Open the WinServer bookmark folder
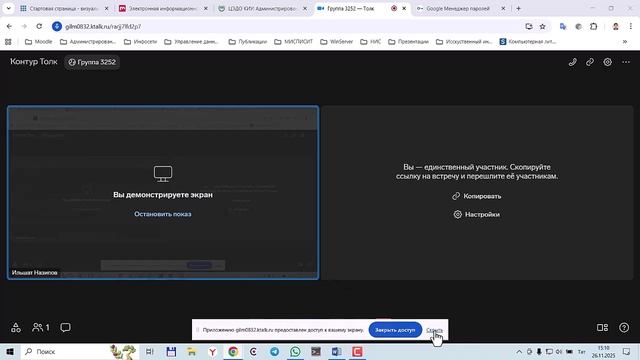 coord(337,42)
